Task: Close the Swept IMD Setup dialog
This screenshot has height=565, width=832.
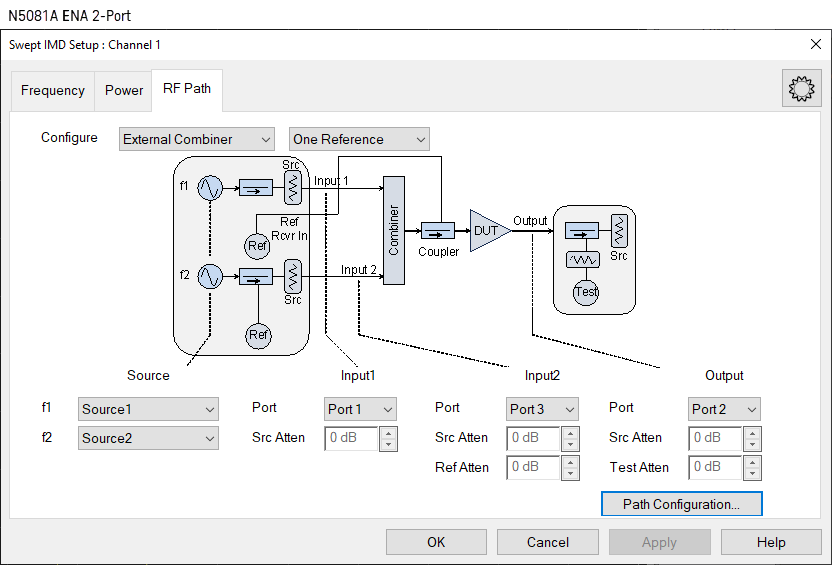Action: point(815,44)
